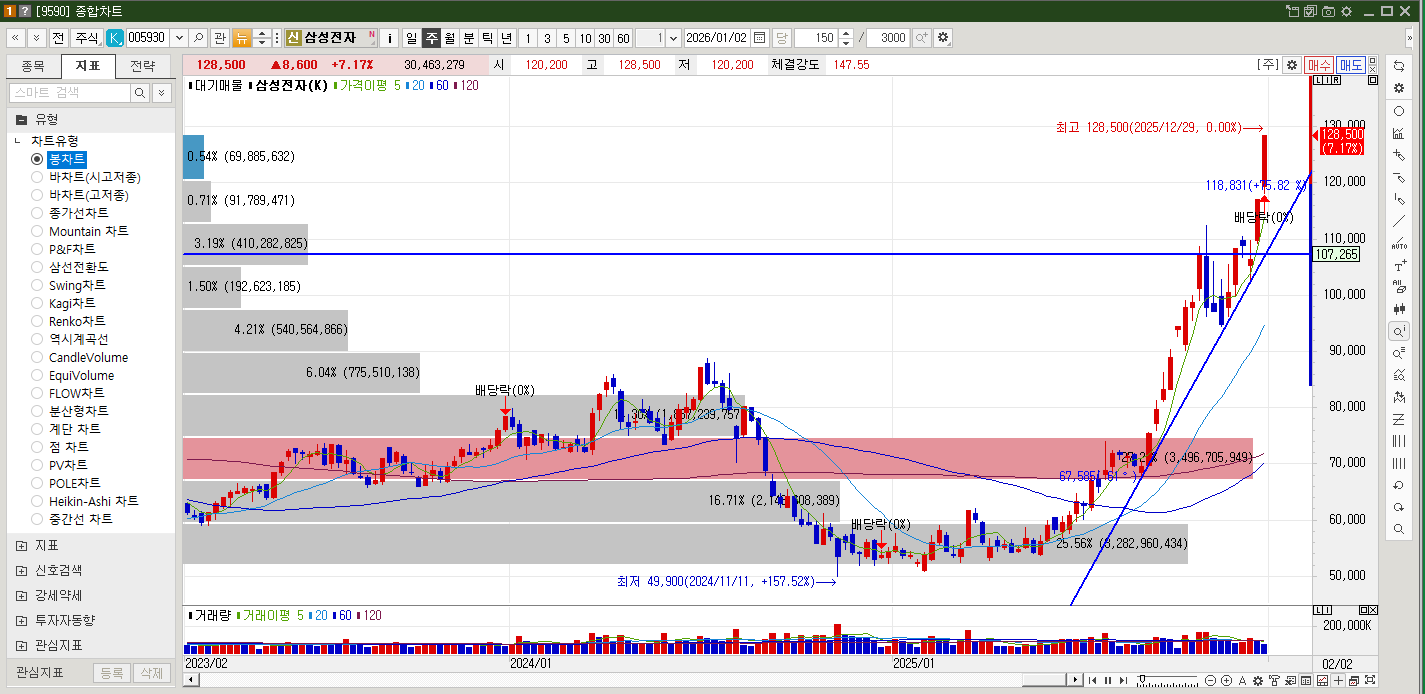Zoom in chart with plus icon

click(x=1227, y=680)
